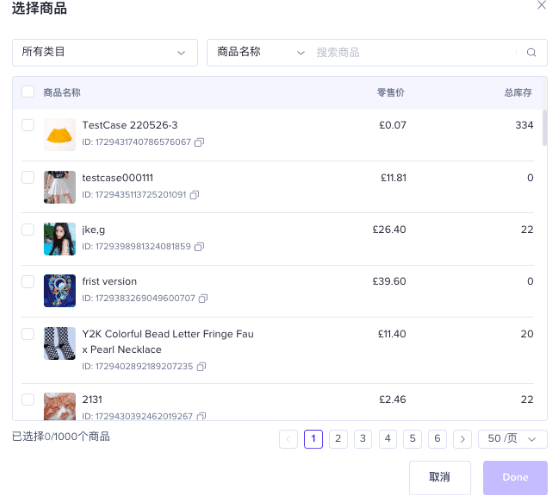Click the search magnifier icon

click(531, 52)
